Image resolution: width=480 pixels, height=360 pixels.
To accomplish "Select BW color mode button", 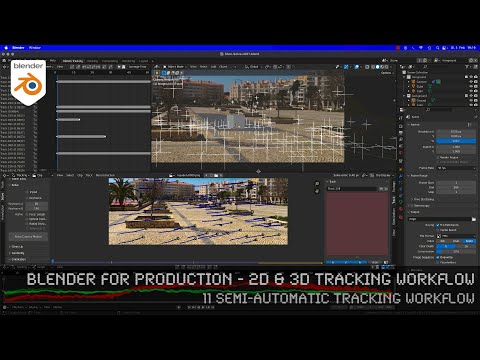I will pyautogui.click(x=443, y=241).
